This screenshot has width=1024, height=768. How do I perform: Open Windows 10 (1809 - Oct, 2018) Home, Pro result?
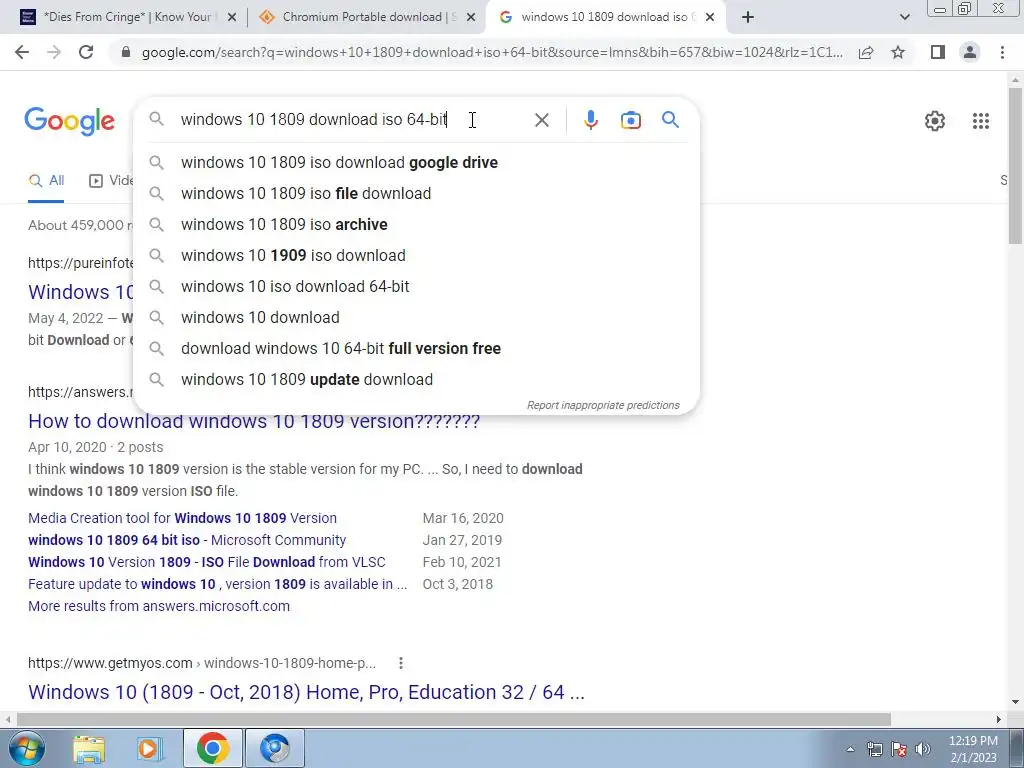click(306, 692)
